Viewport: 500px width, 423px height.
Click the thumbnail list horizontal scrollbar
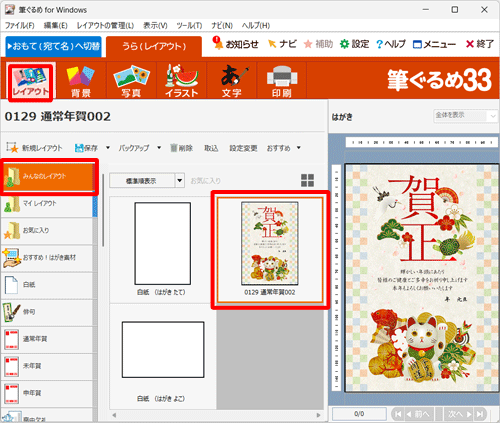tap(216, 415)
